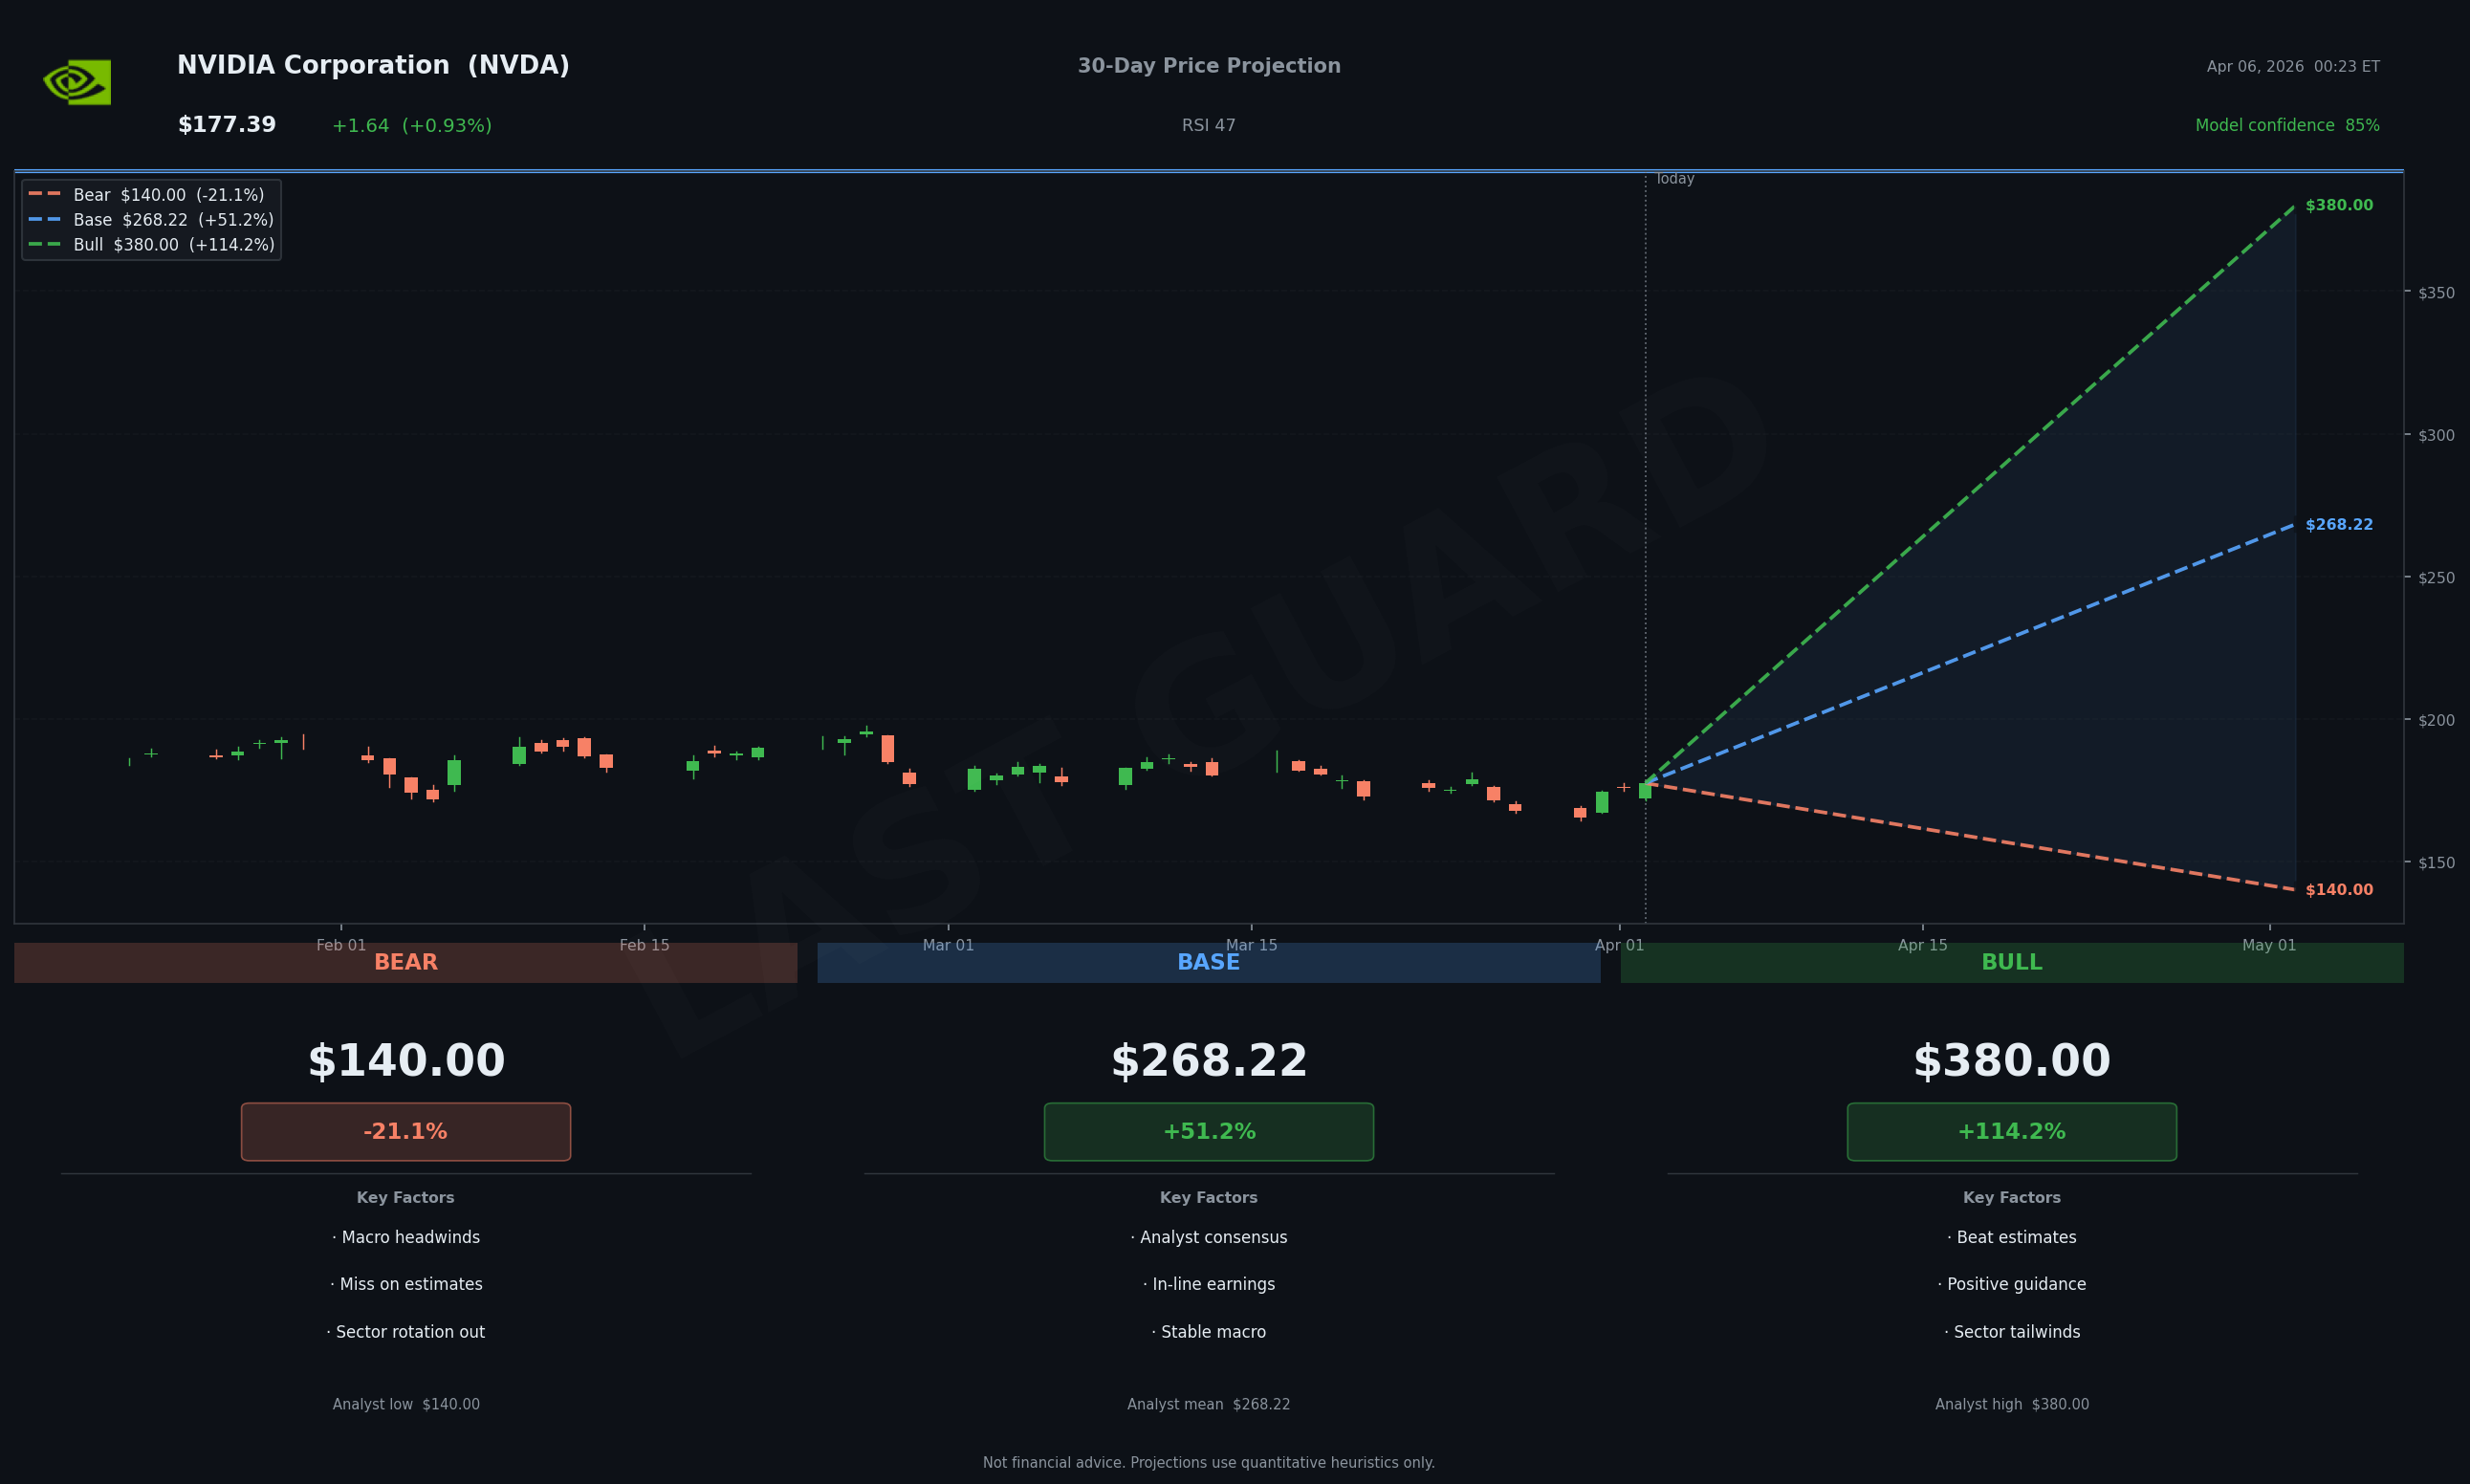Select the BASE scenario header

(x=1208, y=962)
